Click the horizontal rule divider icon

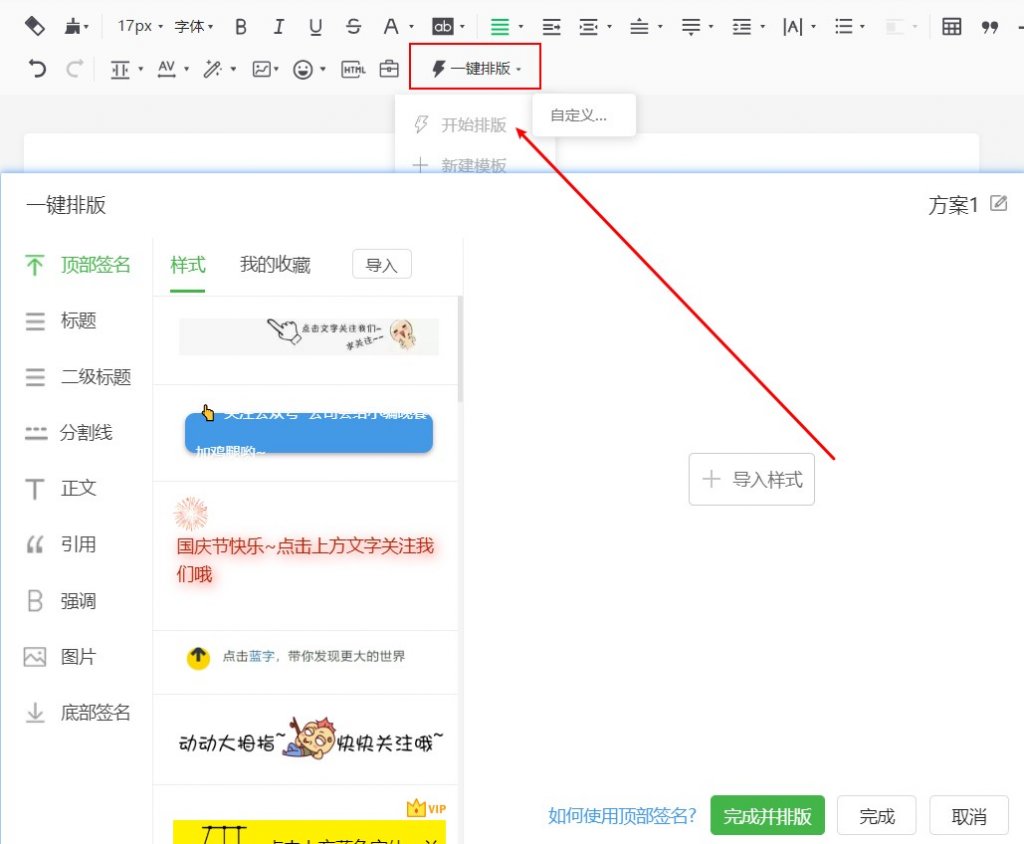pos(120,69)
